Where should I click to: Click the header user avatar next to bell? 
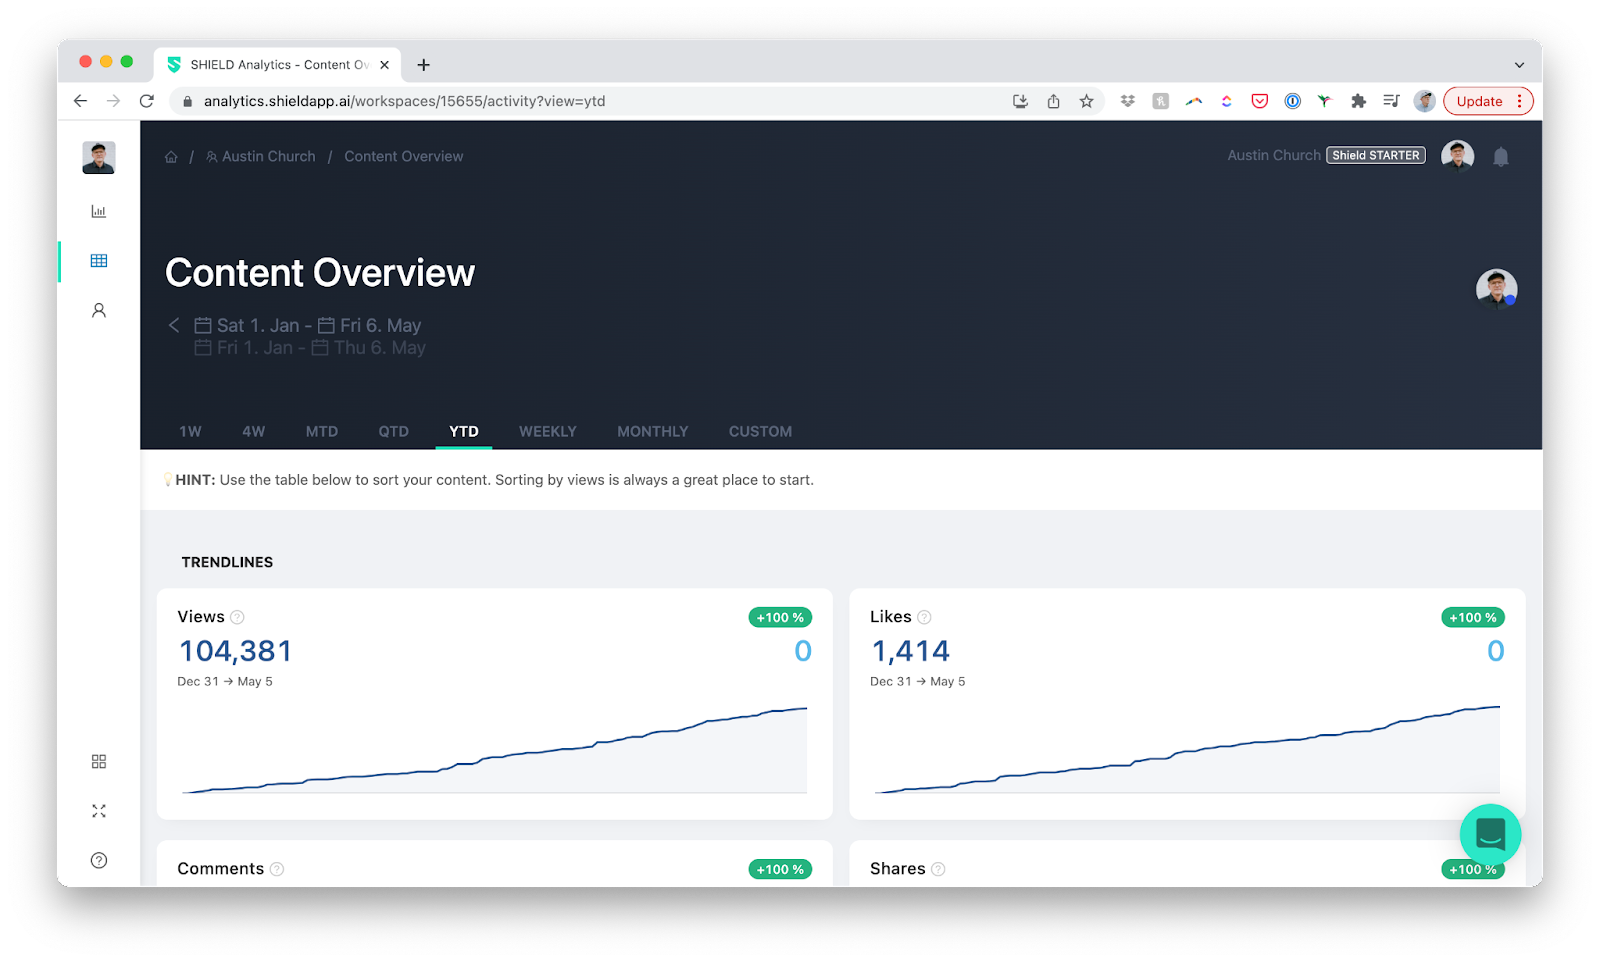(x=1458, y=156)
